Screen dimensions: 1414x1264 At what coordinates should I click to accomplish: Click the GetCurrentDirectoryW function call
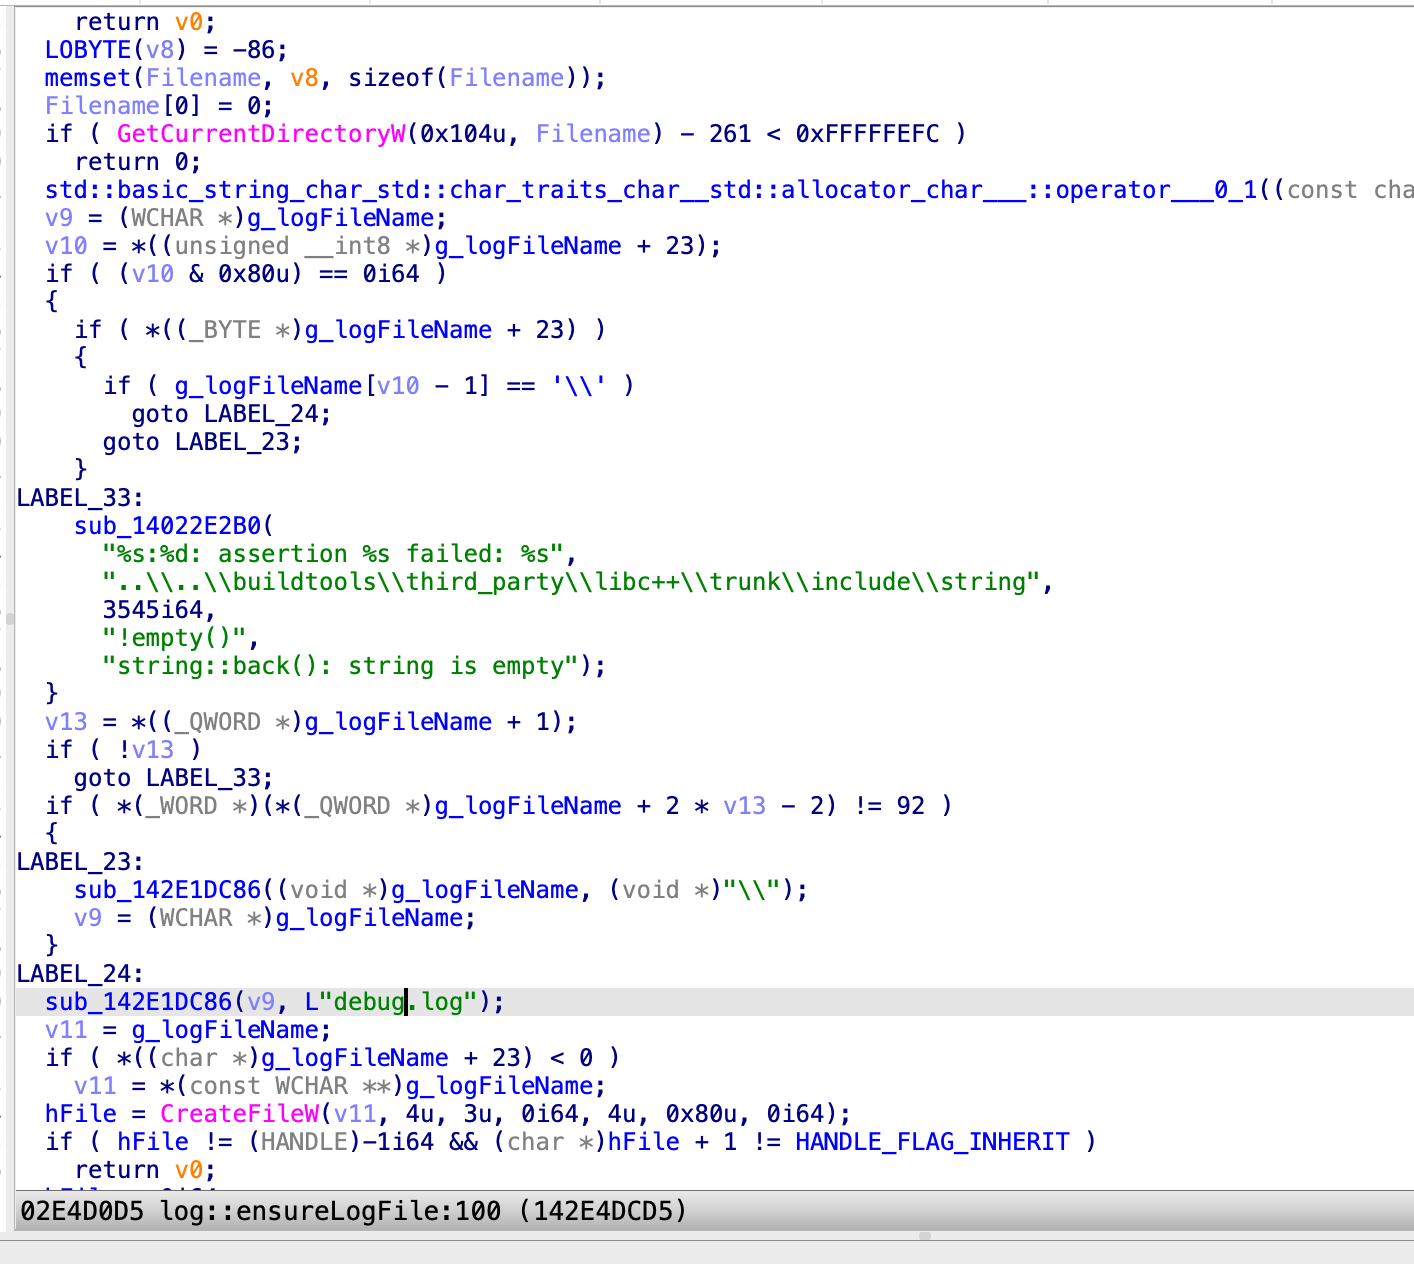coord(261,134)
